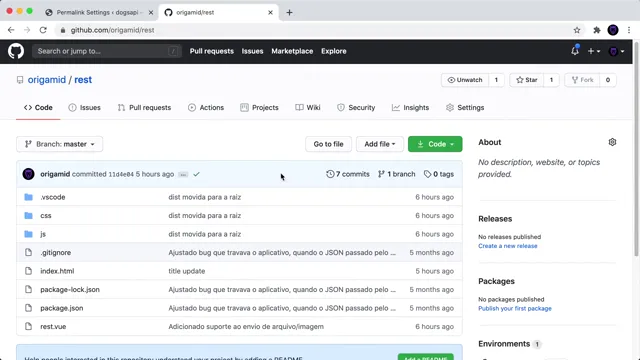Click Go to file button
Screen dimensions: 640x360
click(328, 144)
